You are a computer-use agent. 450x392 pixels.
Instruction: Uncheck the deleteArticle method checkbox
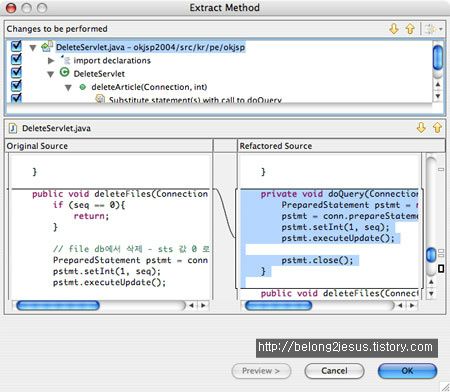[16, 86]
